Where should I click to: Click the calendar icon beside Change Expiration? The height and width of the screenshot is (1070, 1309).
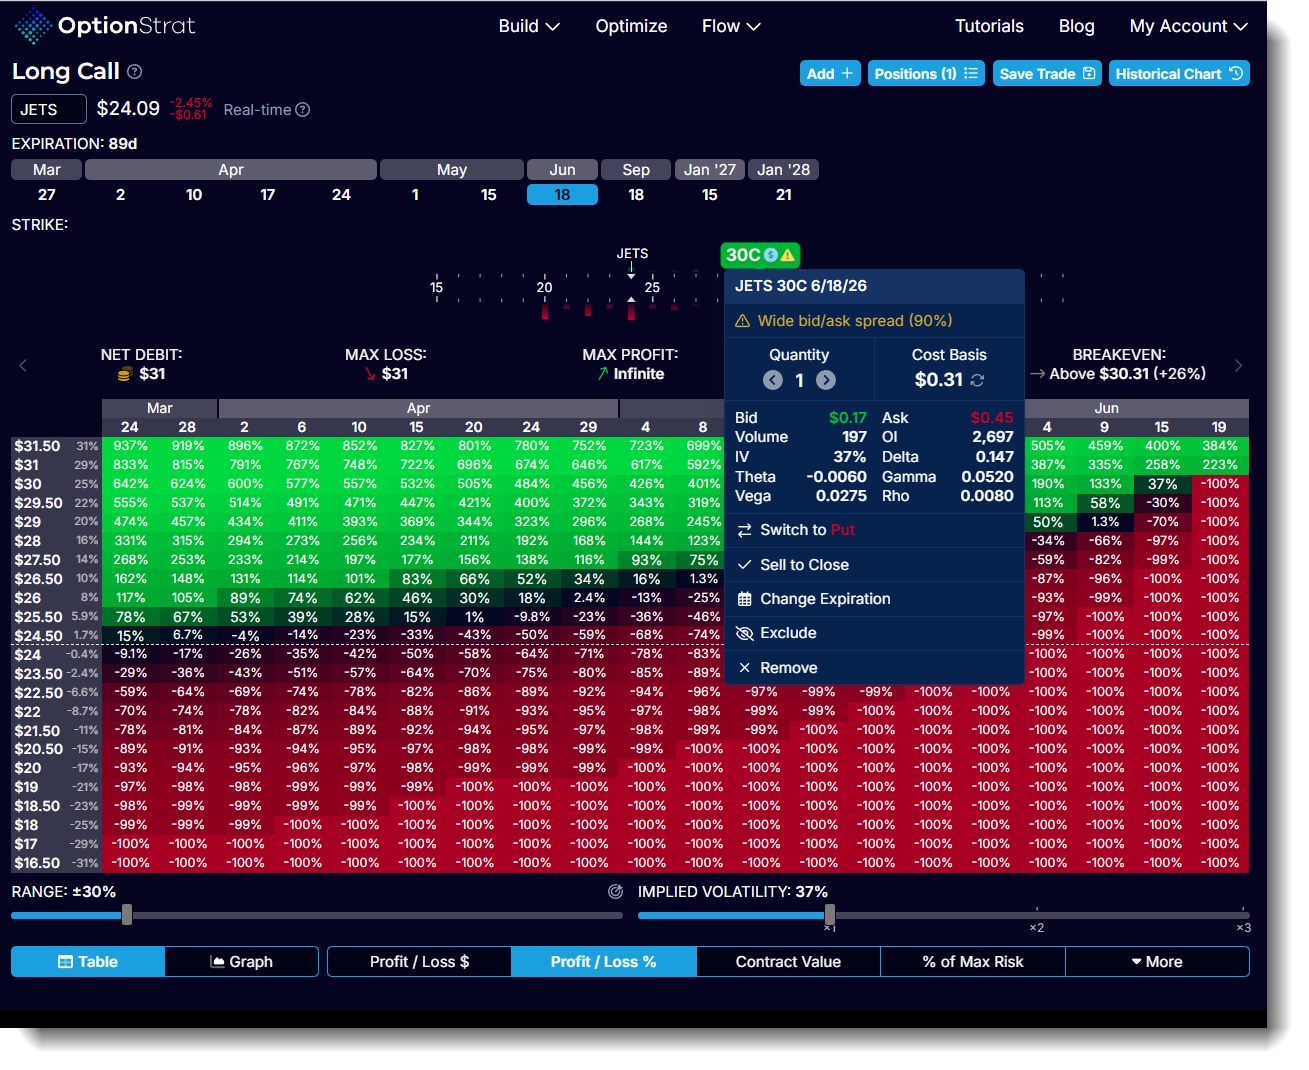click(x=744, y=599)
